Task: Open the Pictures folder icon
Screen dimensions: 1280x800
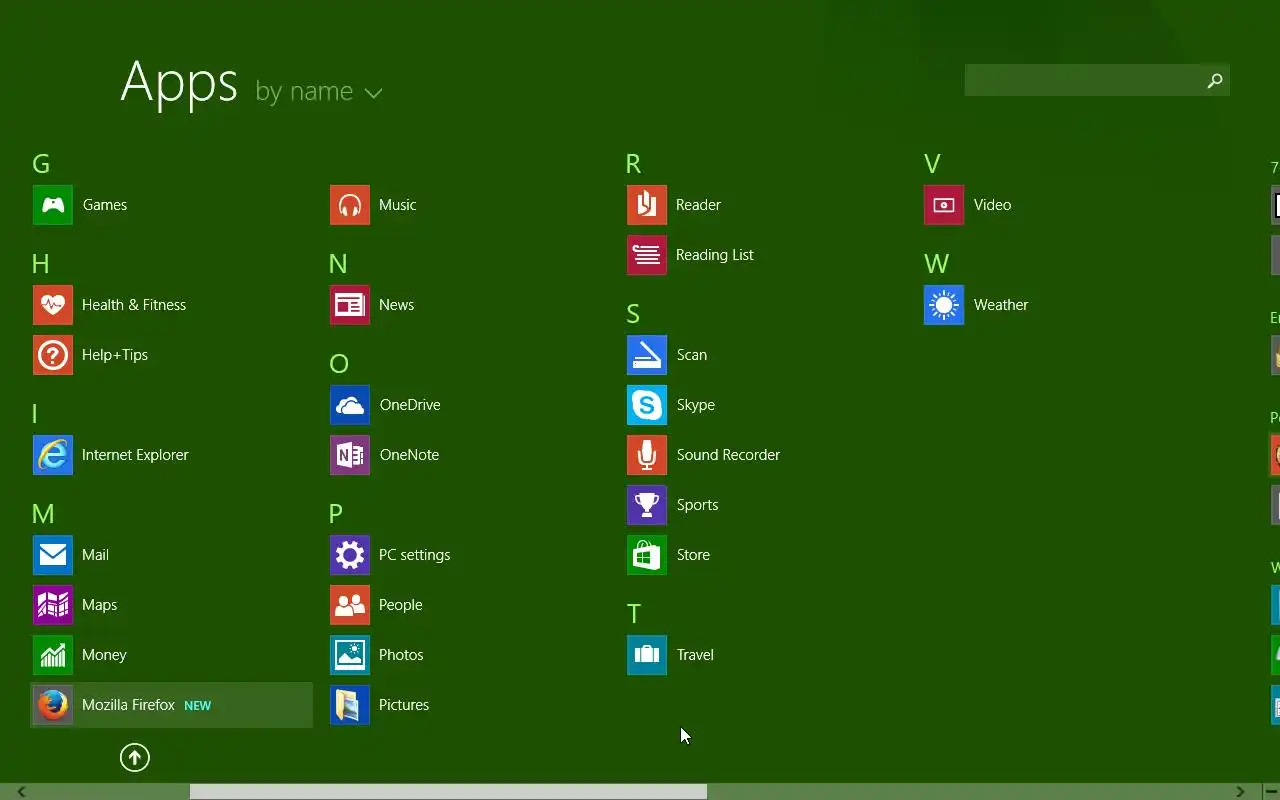Action: coord(350,705)
